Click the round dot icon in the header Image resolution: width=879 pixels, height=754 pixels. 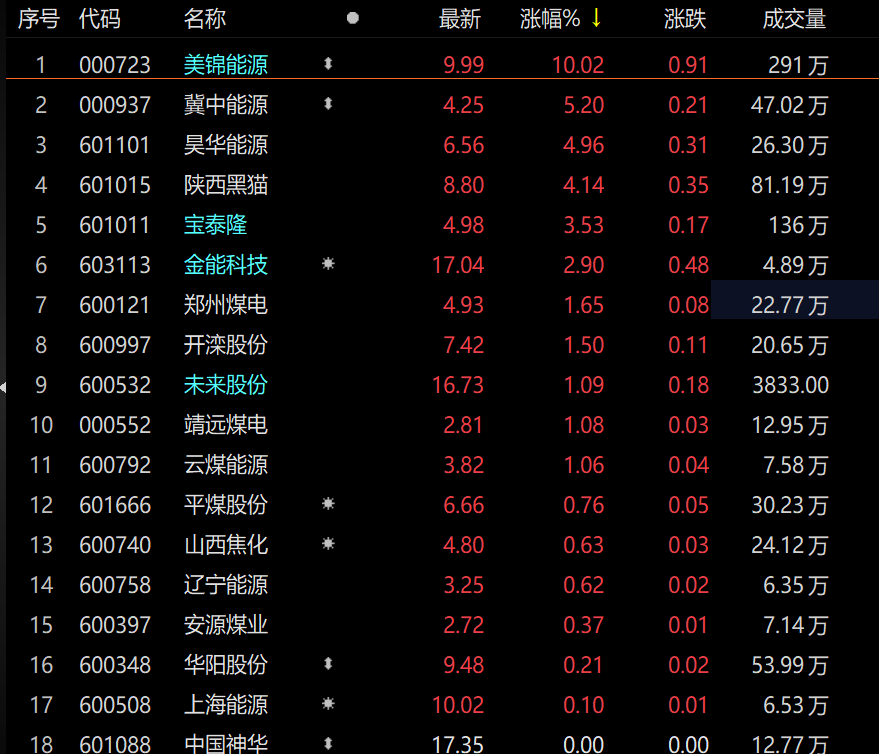[x=353, y=18]
